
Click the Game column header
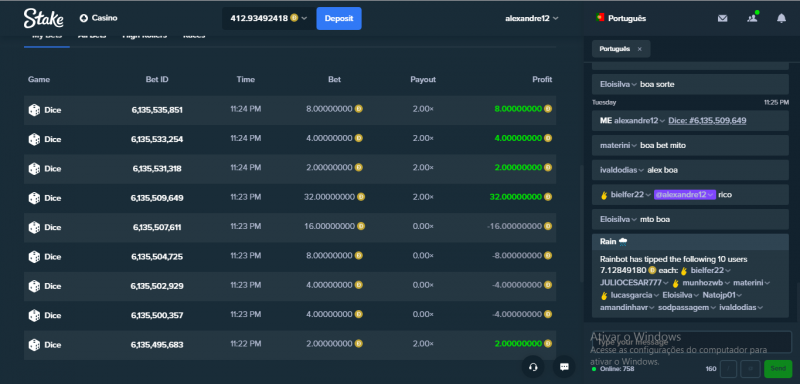[39, 80]
